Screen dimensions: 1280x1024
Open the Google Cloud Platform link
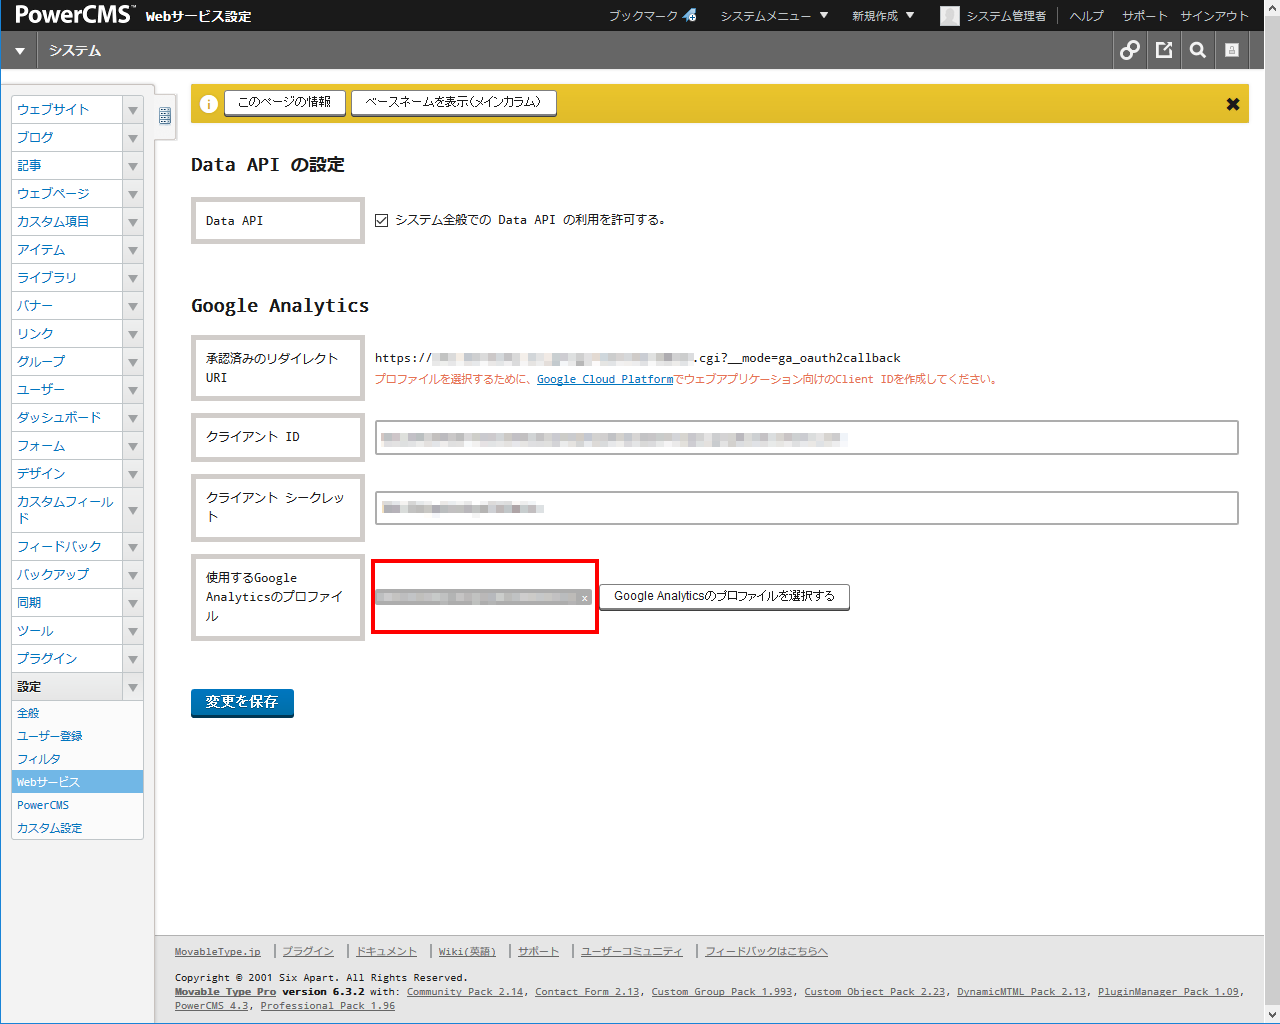click(605, 380)
